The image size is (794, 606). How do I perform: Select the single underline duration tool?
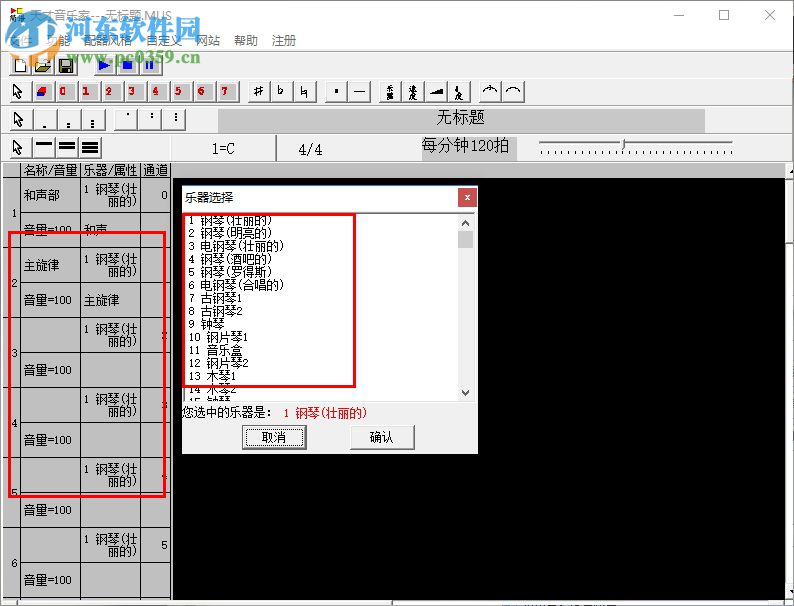(x=44, y=147)
